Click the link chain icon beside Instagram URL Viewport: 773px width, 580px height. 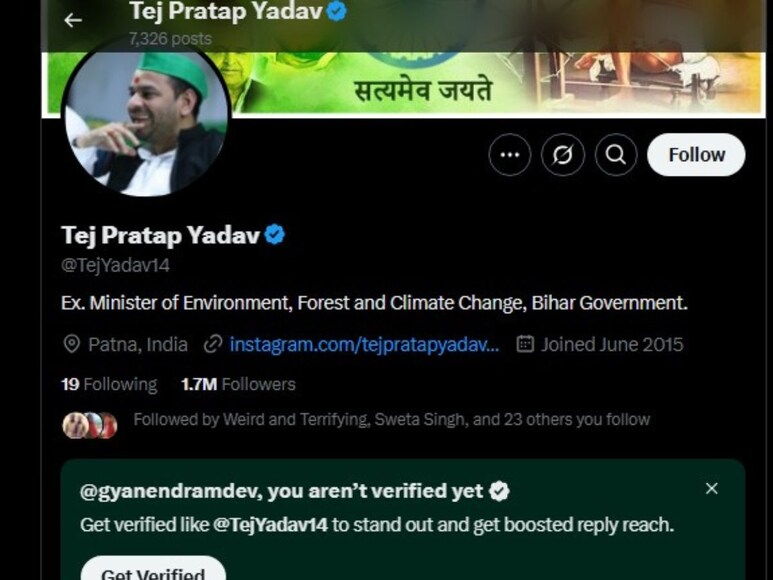[213, 344]
